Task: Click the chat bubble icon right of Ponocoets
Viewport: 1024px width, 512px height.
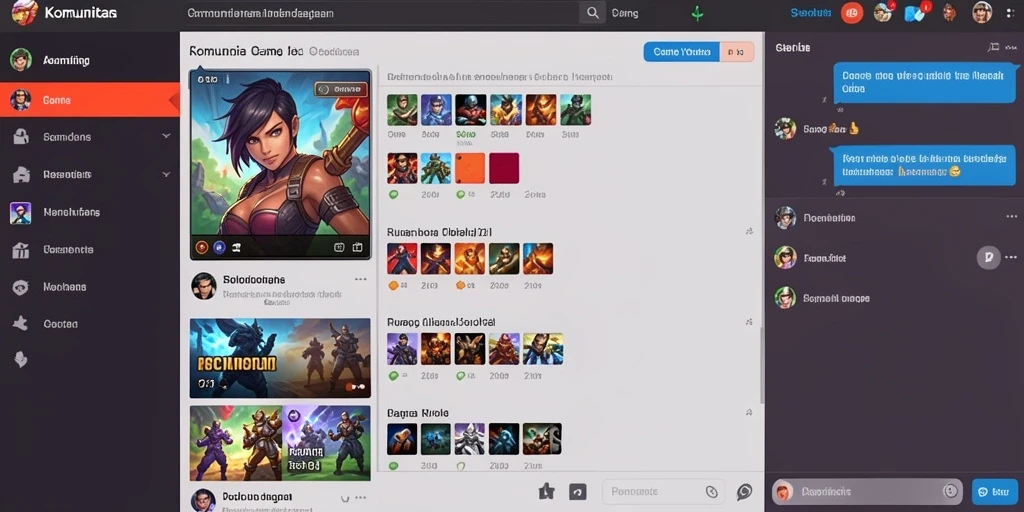Action: point(744,492)
